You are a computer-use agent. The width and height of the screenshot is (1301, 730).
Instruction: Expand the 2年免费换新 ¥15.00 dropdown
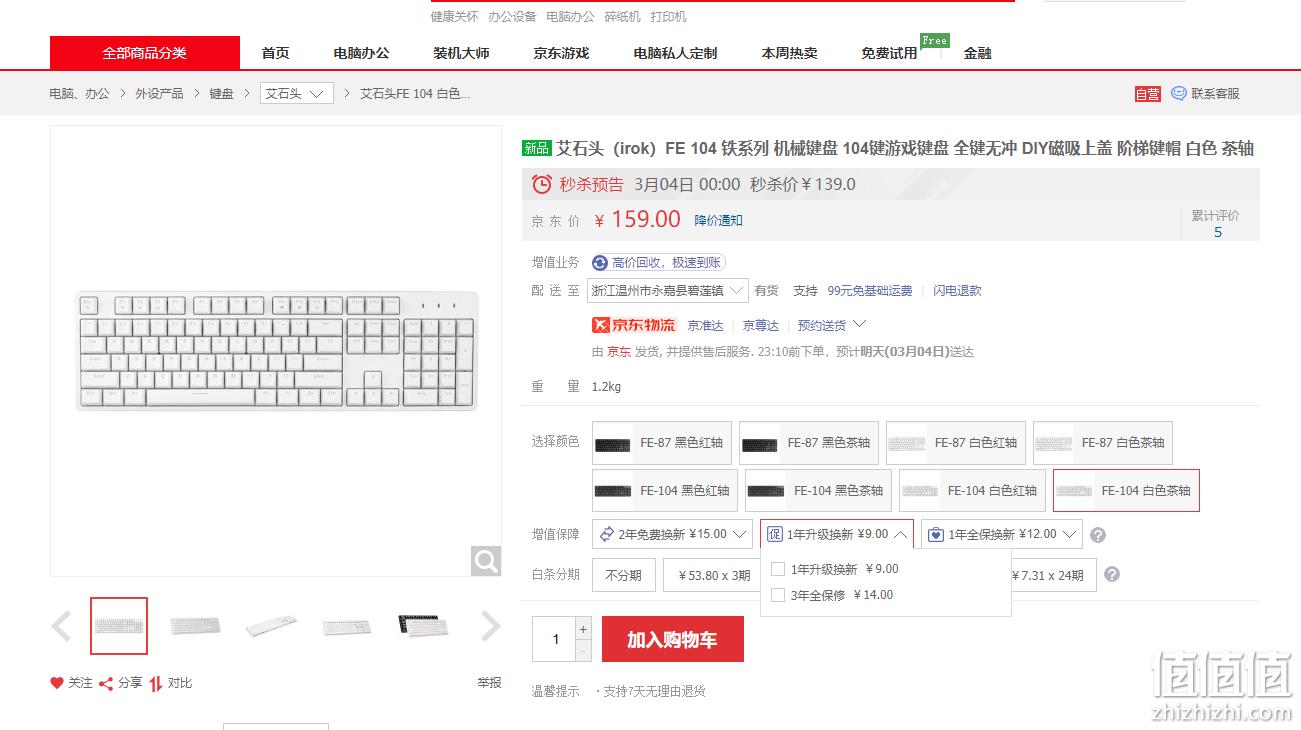[672, 534]
